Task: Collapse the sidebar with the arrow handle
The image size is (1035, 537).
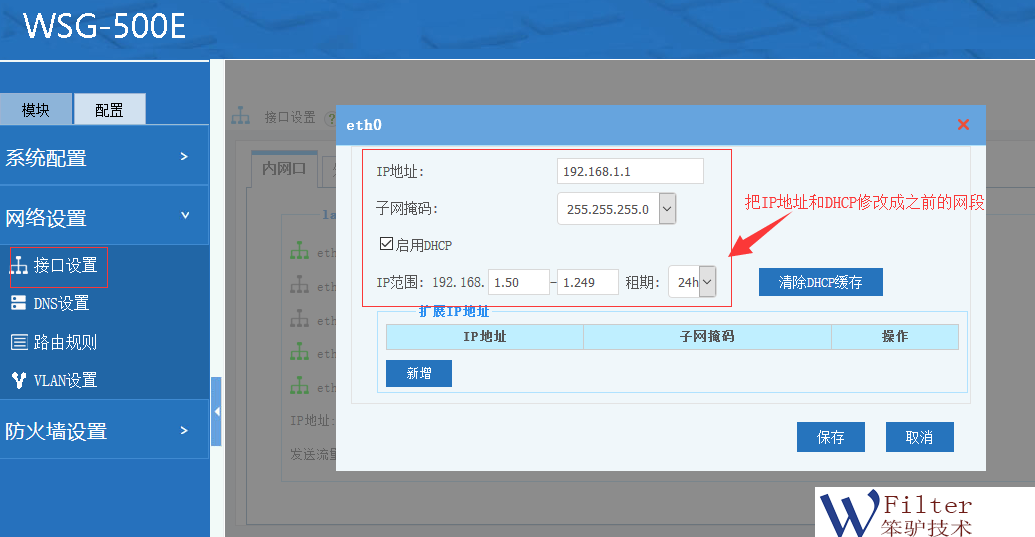Action: pos(216,411)
